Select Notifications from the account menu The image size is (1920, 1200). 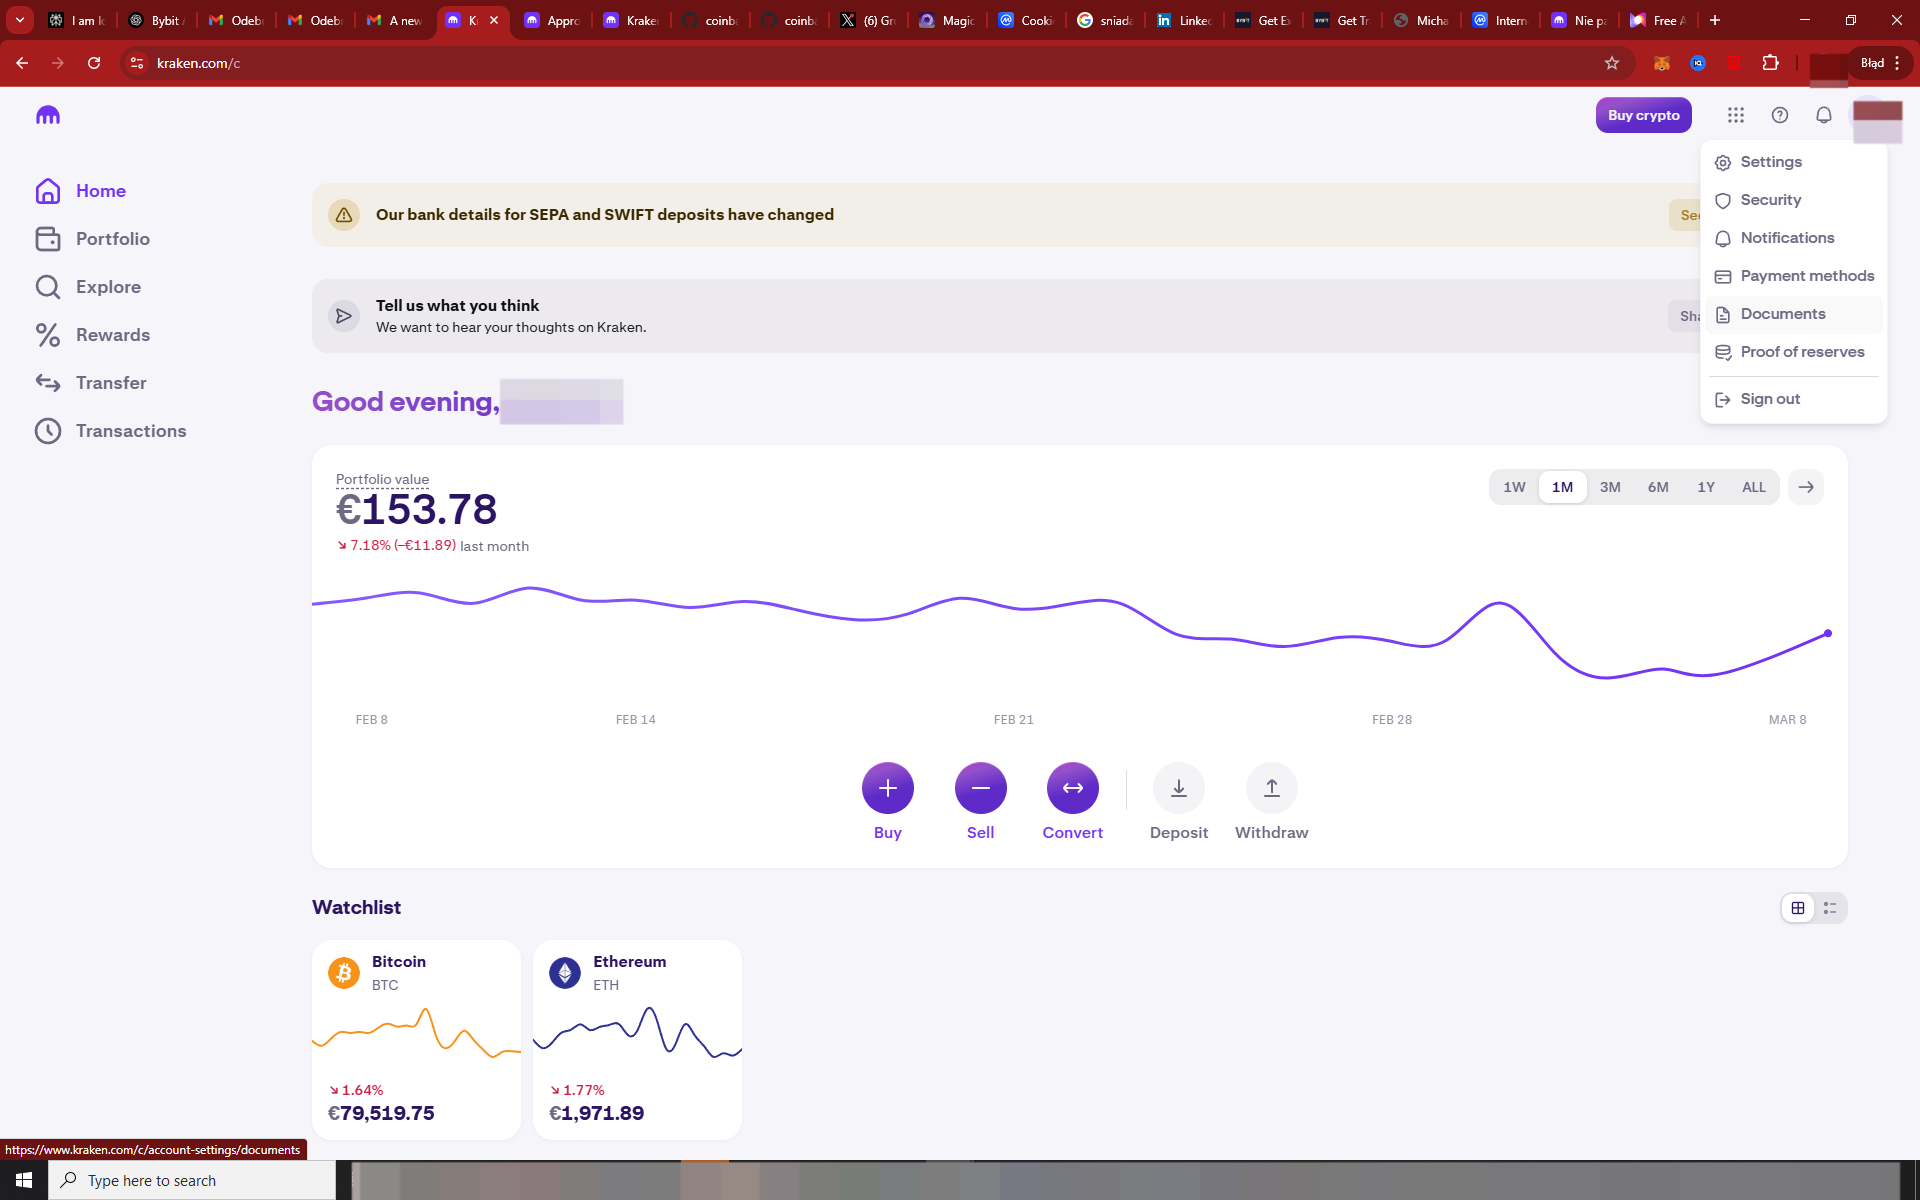tap(1794, 238)
